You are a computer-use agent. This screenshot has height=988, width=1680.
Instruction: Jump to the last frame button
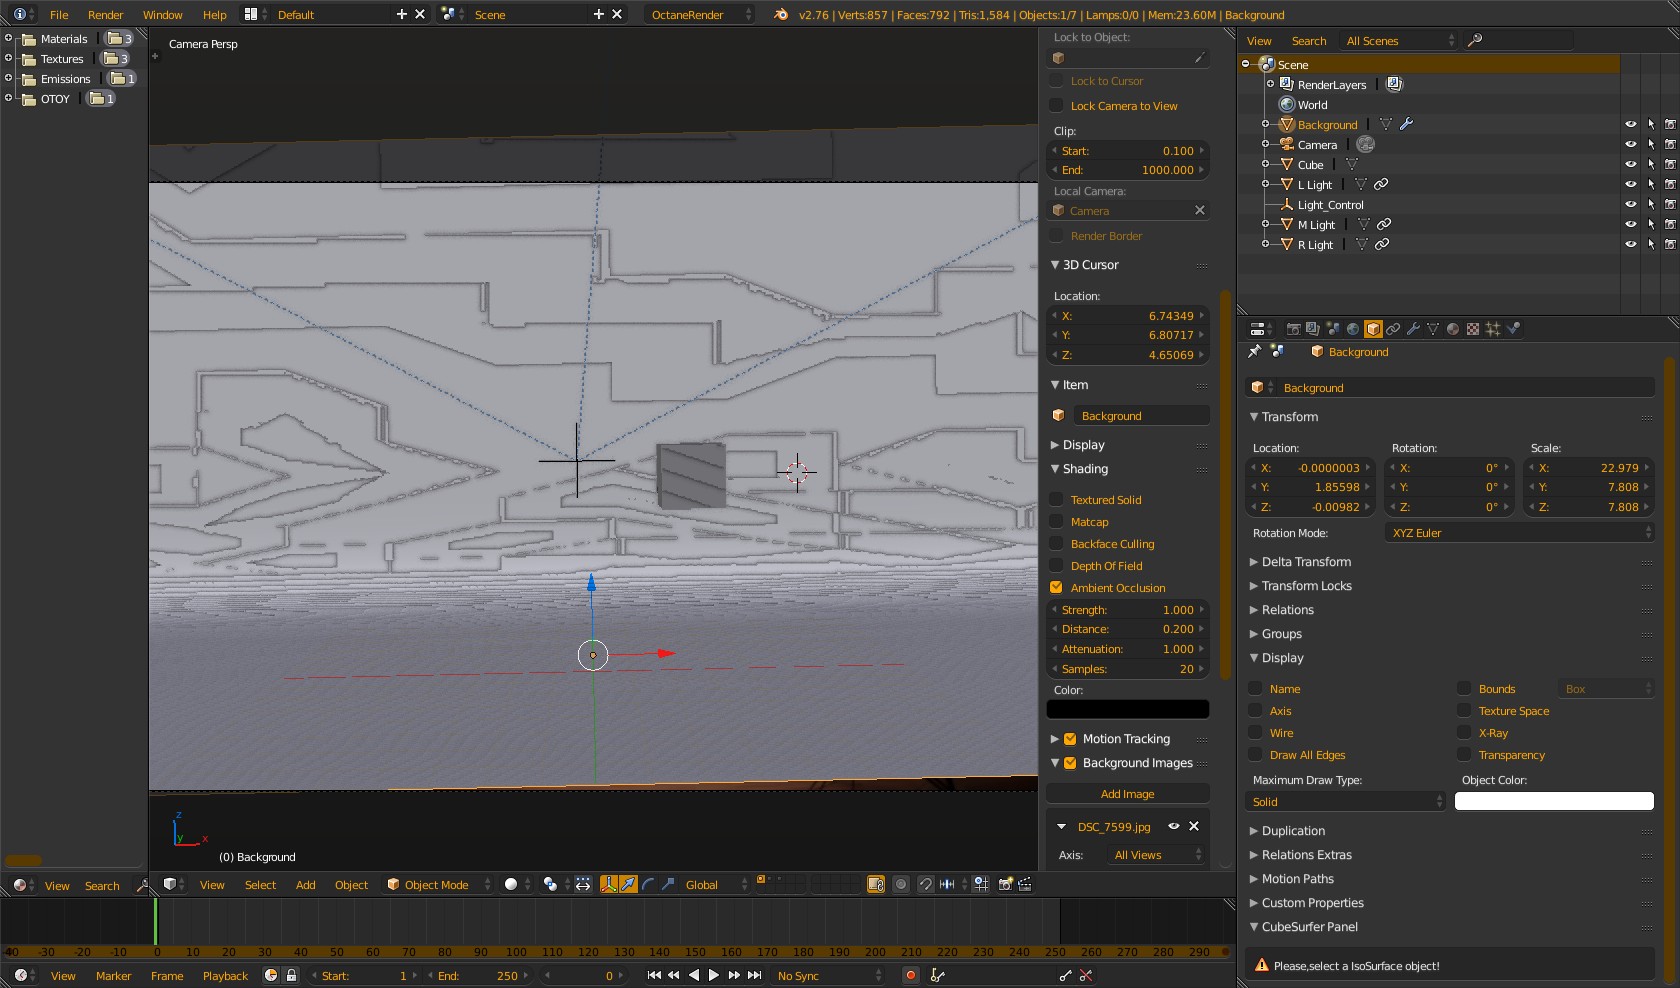click(754, 975)
